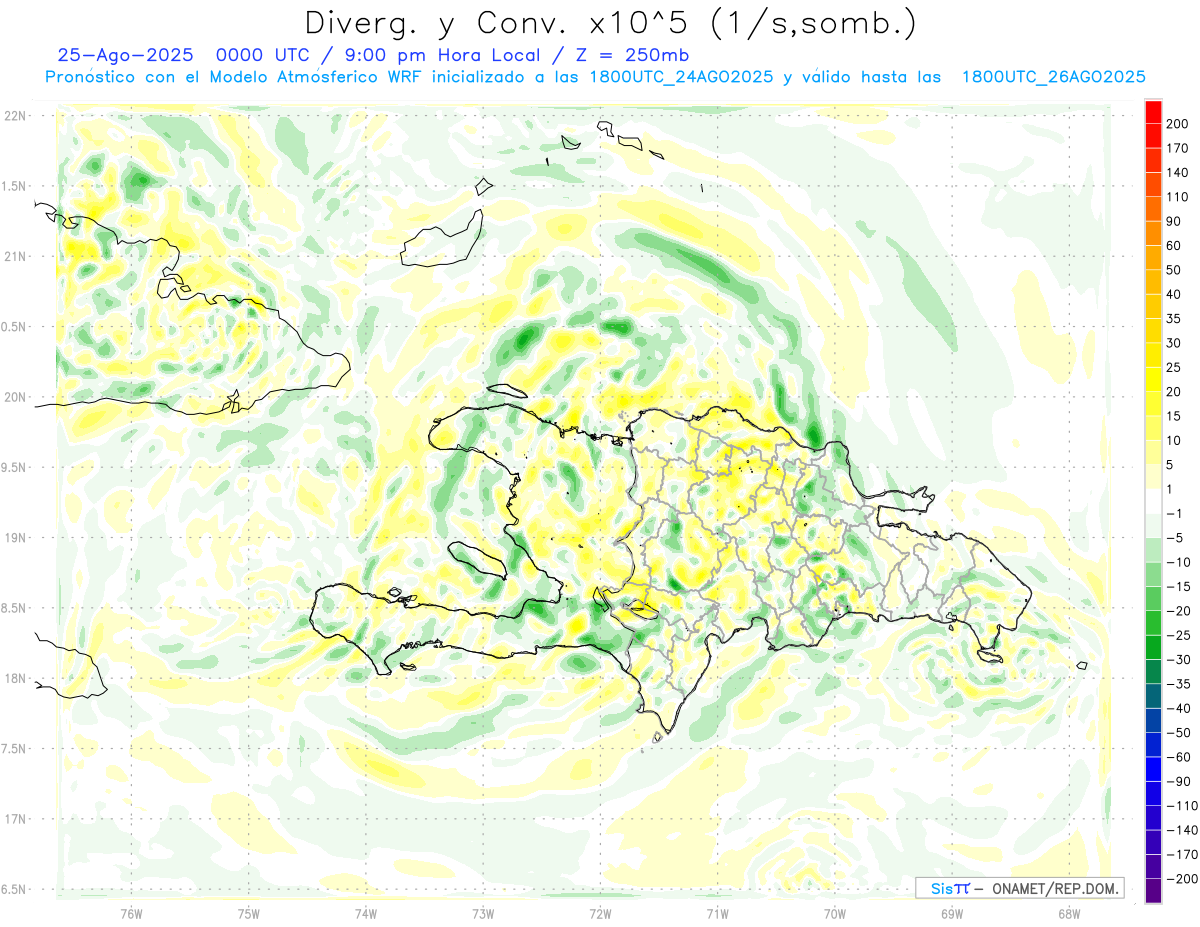Click colorbar label '170' (positive)
1200x927 pixels.
tap(1178, 148)
